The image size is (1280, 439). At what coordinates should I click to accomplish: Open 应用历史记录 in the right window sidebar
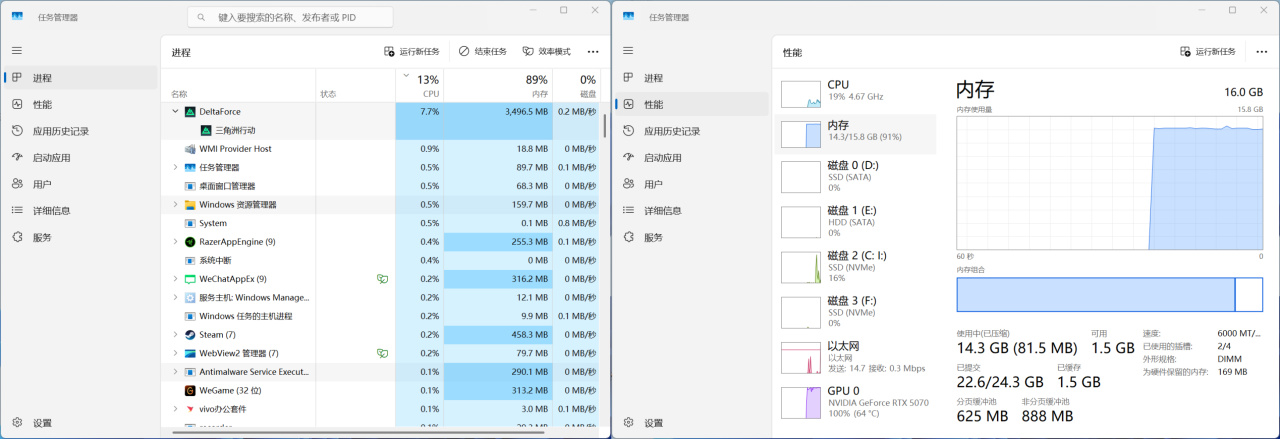coord(691,131)
